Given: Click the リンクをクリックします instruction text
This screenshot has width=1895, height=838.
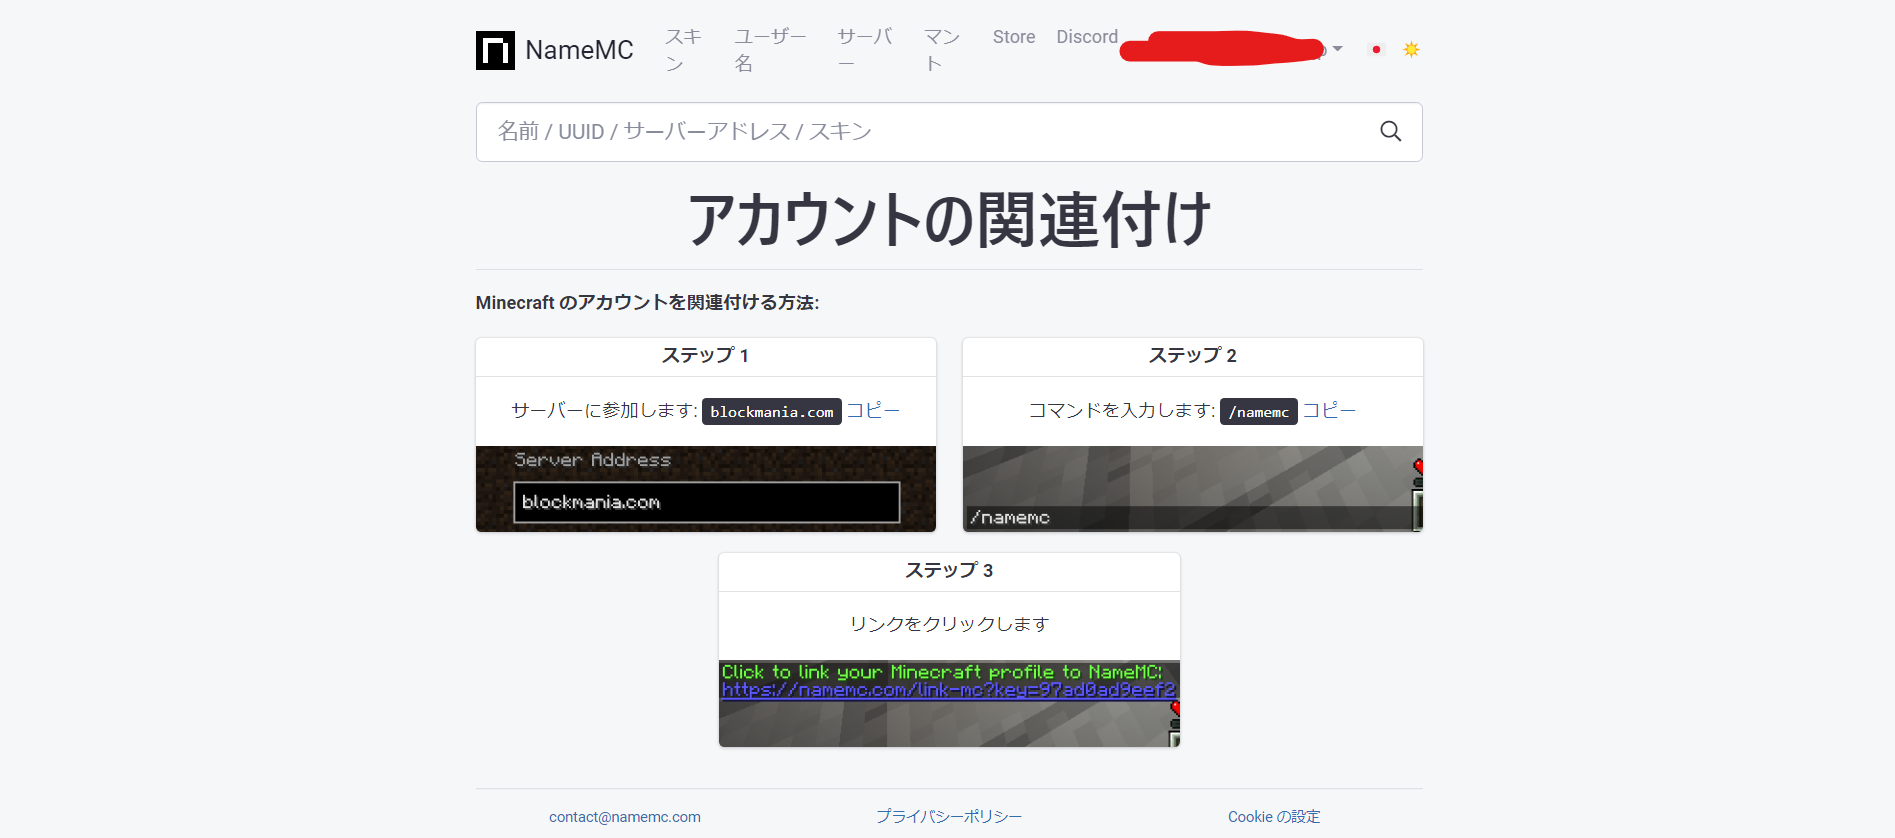Looking at the screenshot, I should coord(949,624).
